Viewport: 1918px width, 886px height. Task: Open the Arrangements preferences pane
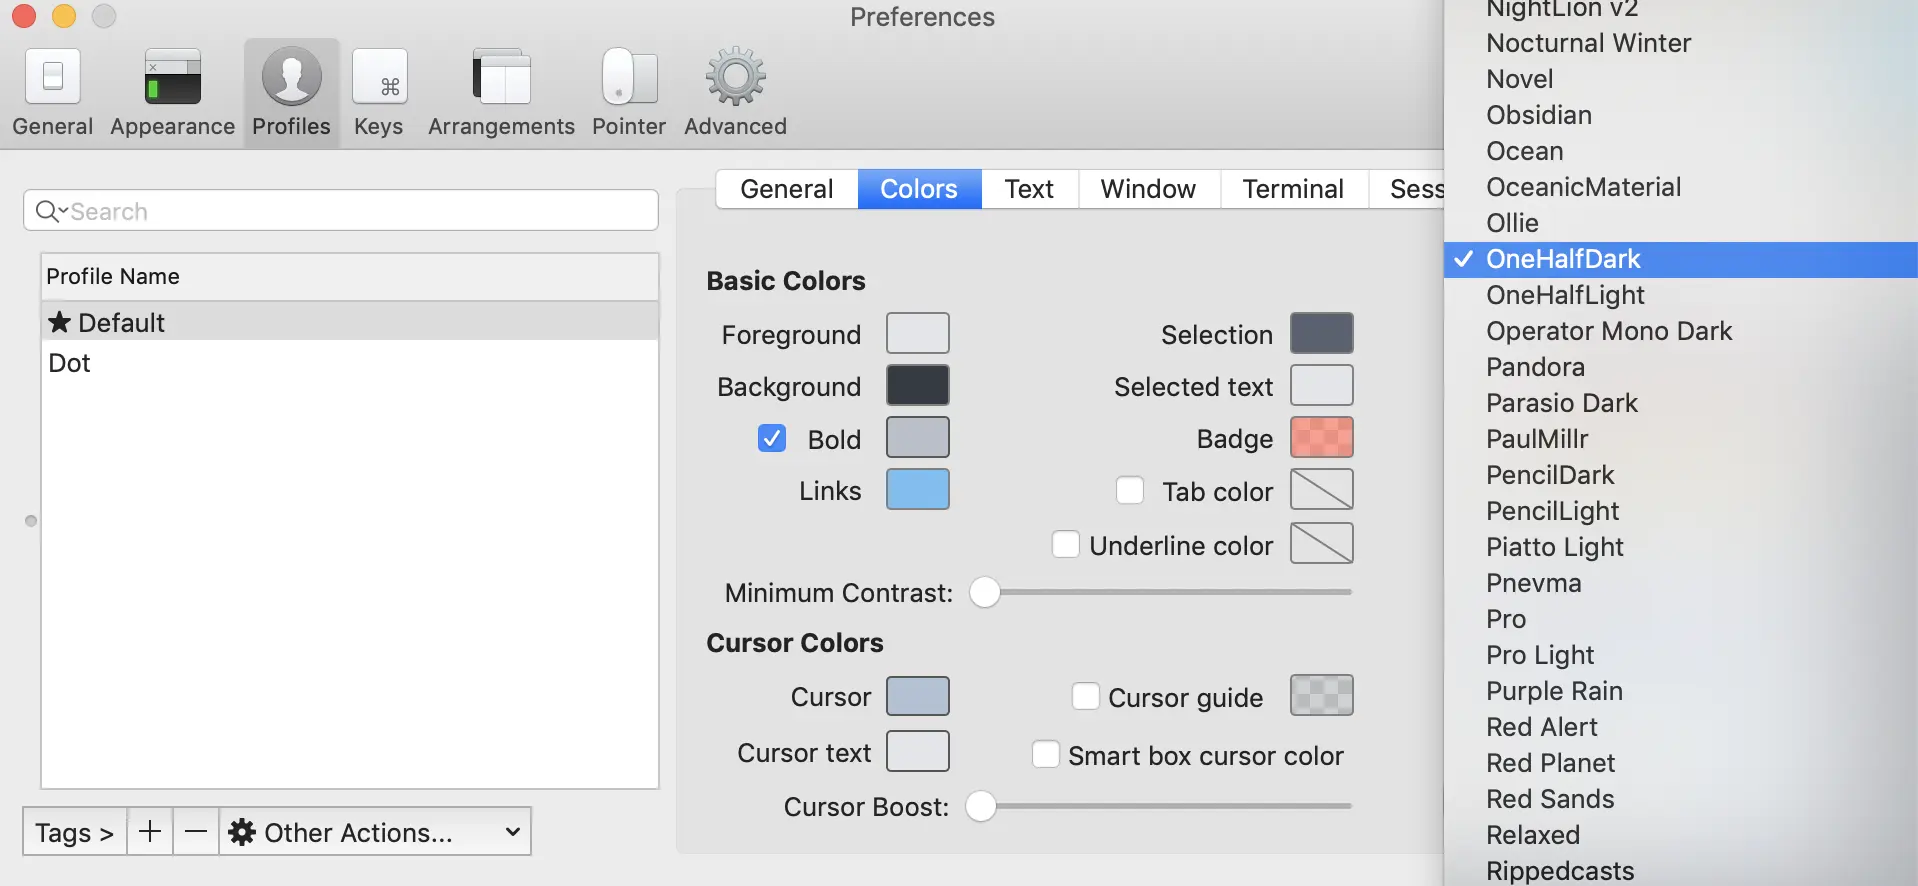pos(501,92)
